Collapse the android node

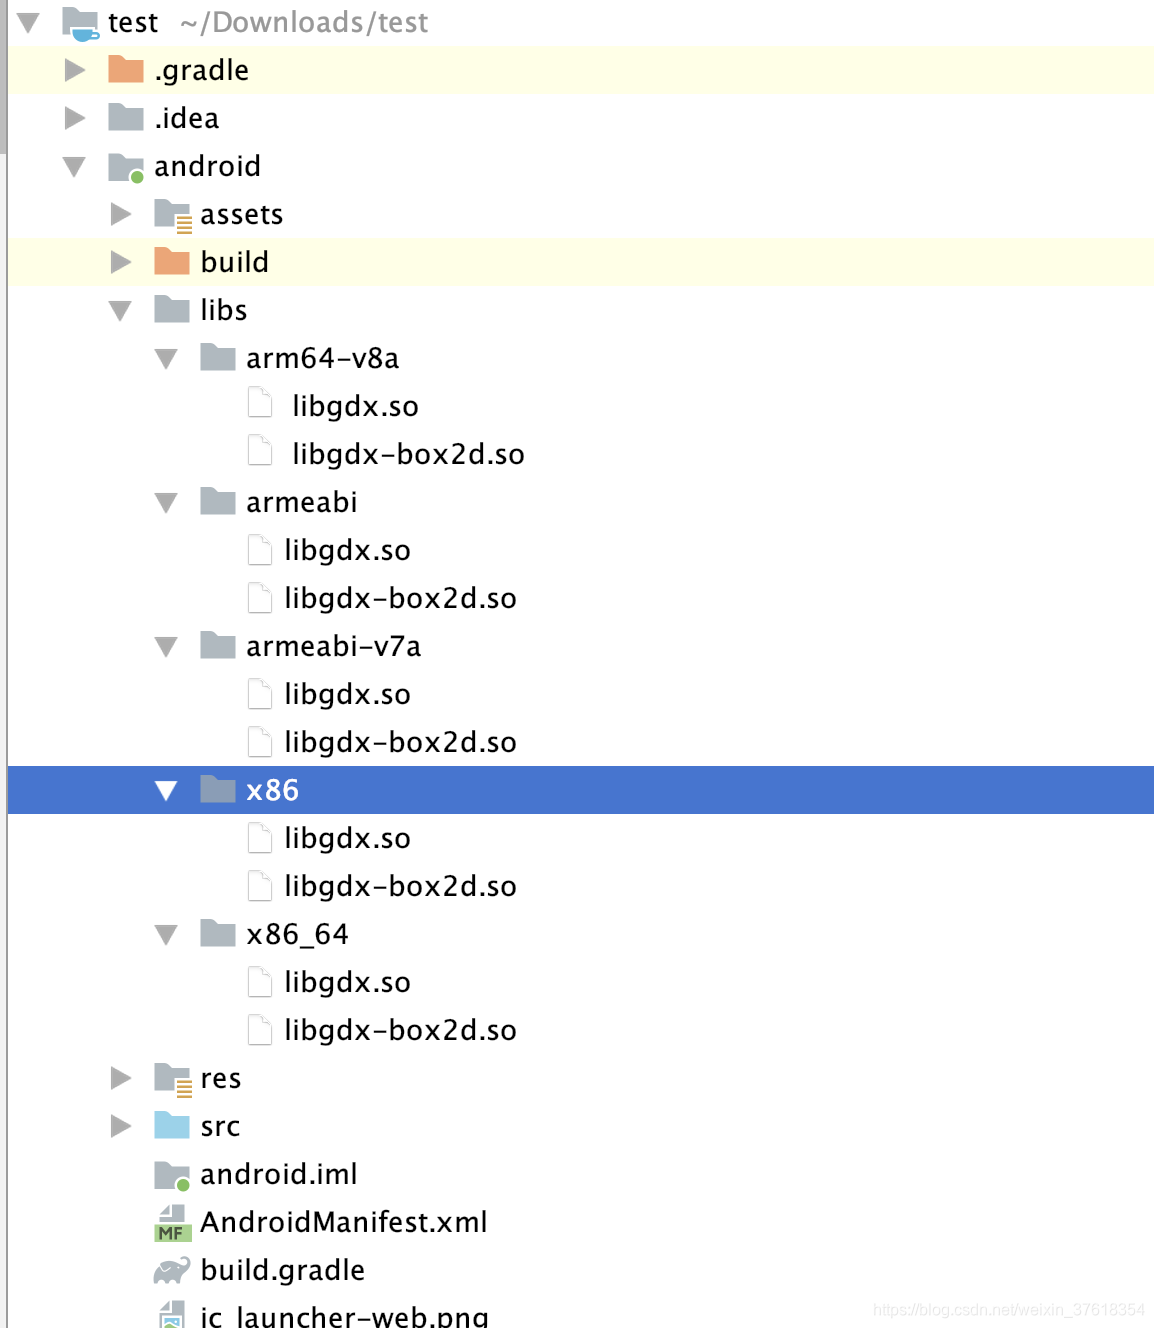click(74, 166)
